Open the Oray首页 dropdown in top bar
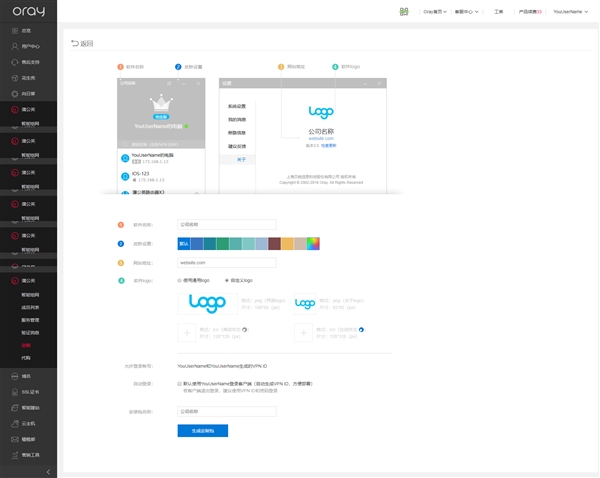600x478 pixels. [x=435, y=12]
